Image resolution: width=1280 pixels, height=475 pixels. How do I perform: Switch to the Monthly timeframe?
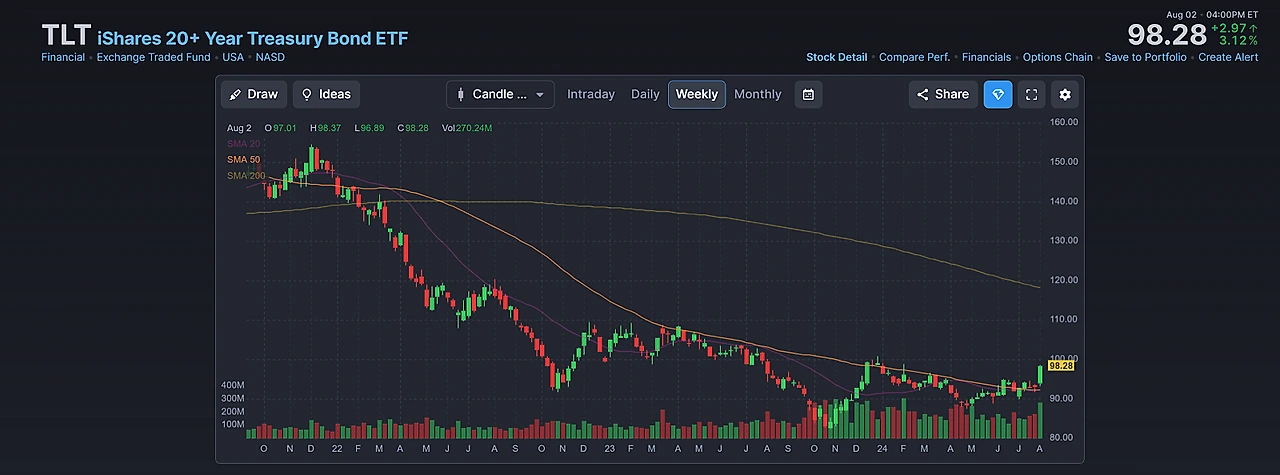click(758, 94)
